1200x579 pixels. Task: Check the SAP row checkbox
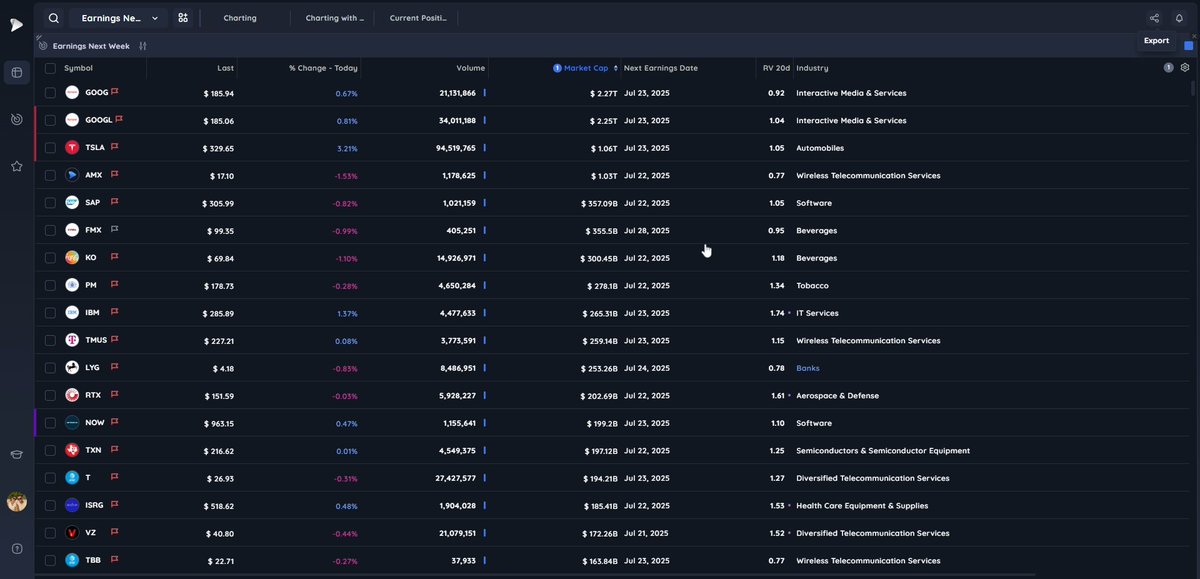[50, 202]
